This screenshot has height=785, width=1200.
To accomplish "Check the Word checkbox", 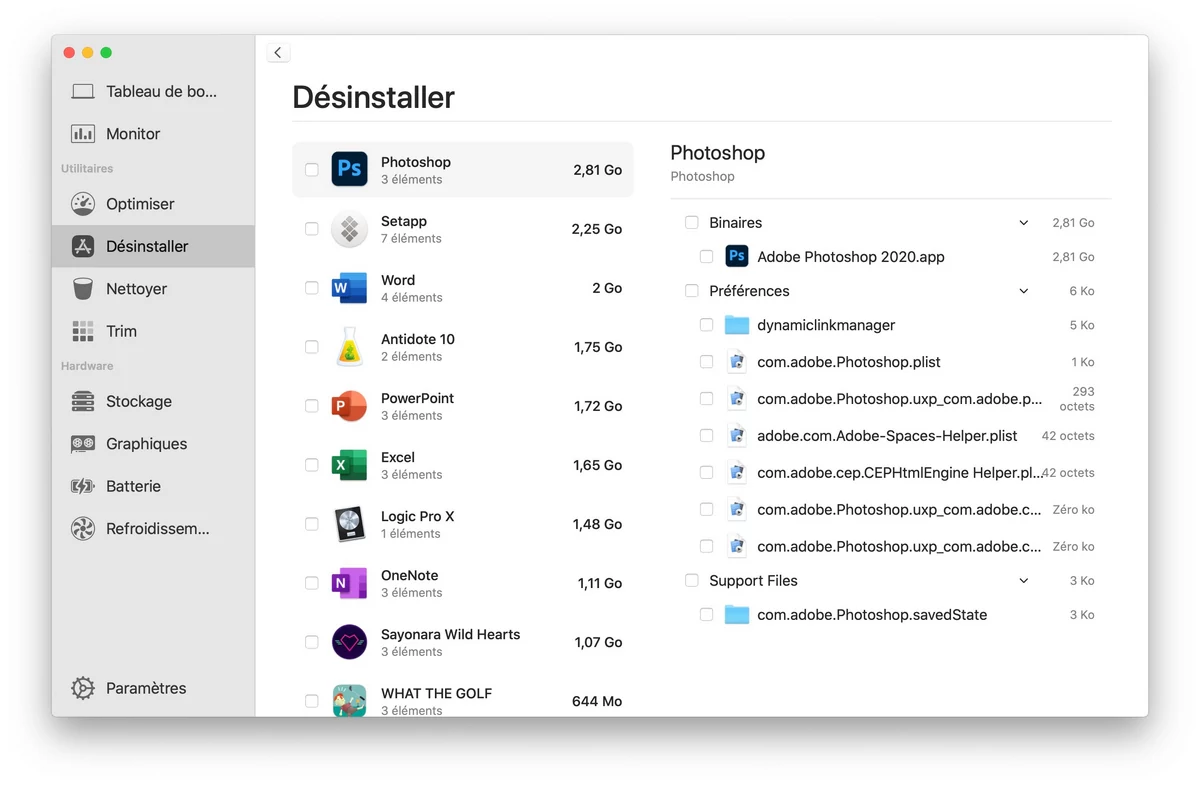I will pos(312,288).
